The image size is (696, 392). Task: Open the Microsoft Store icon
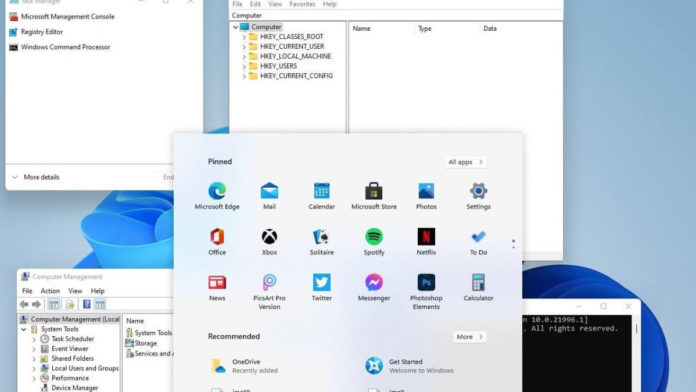(x=374, y=196)
